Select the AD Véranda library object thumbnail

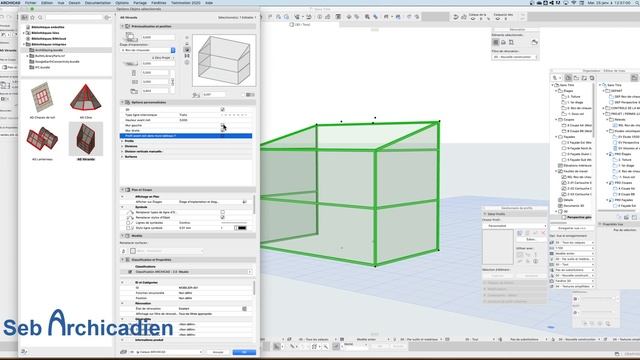point(86,139)
